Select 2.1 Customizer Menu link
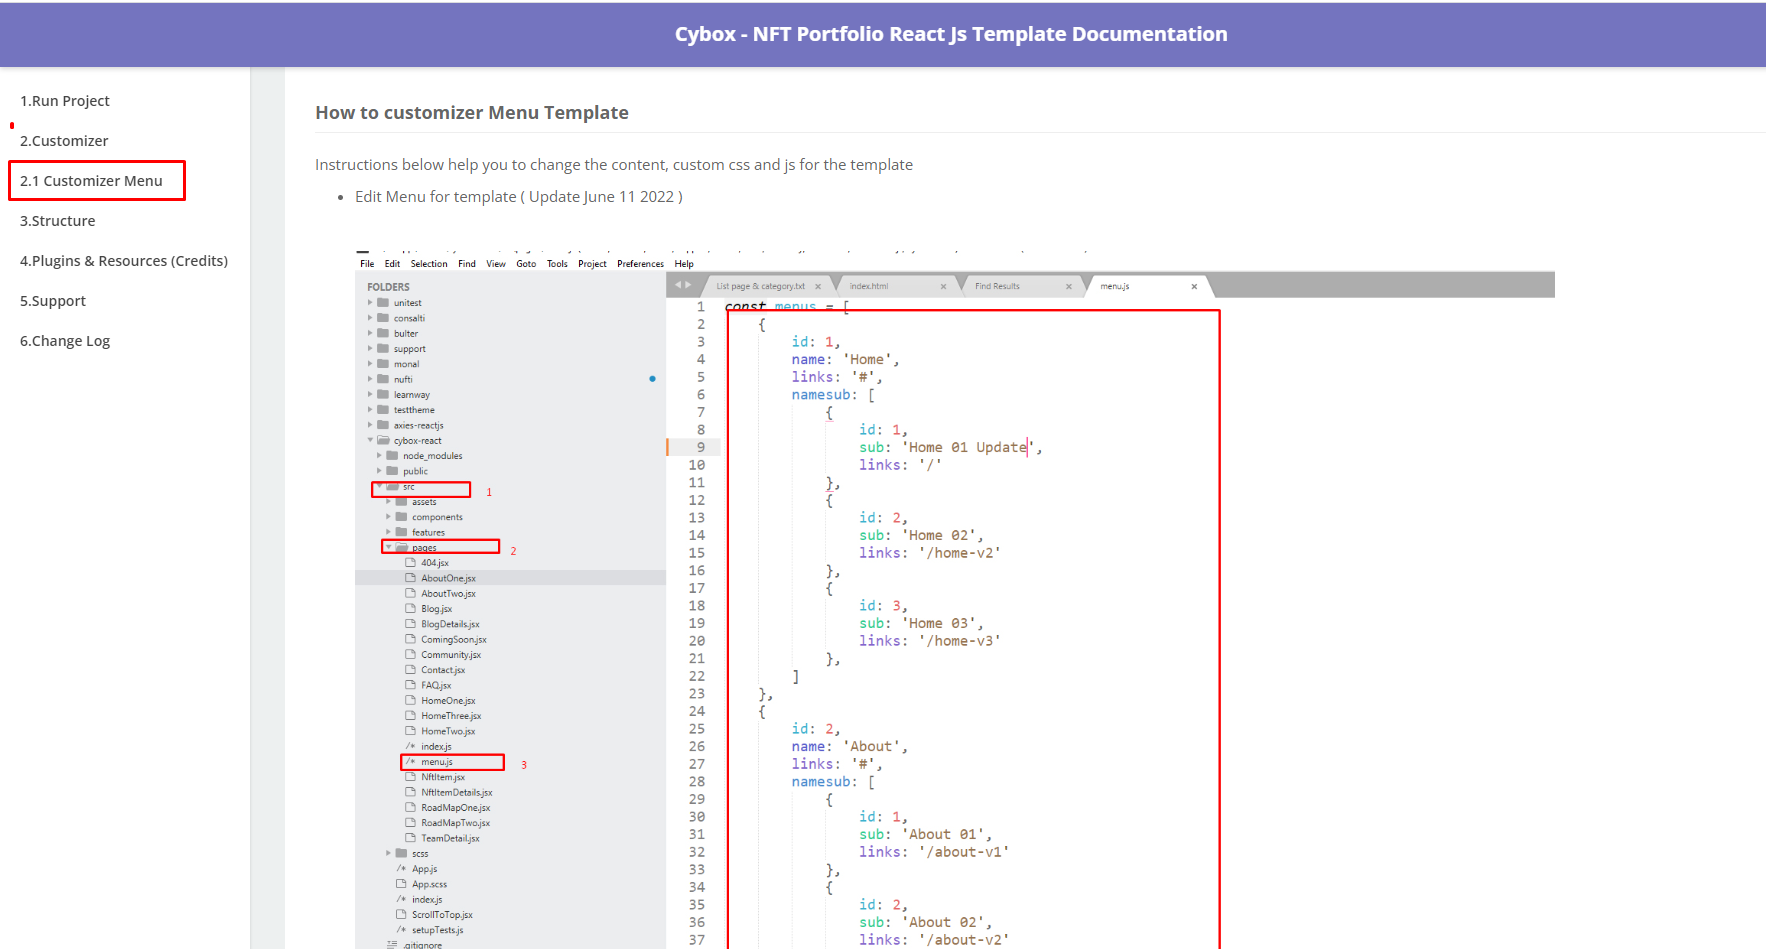The image size is (1766, 949). [x=91, y=181]
